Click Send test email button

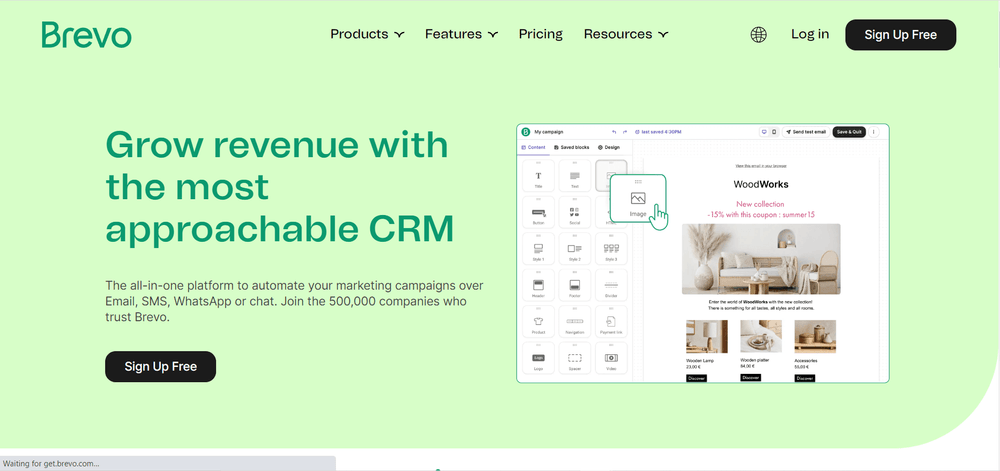click(x=806, y=132)
